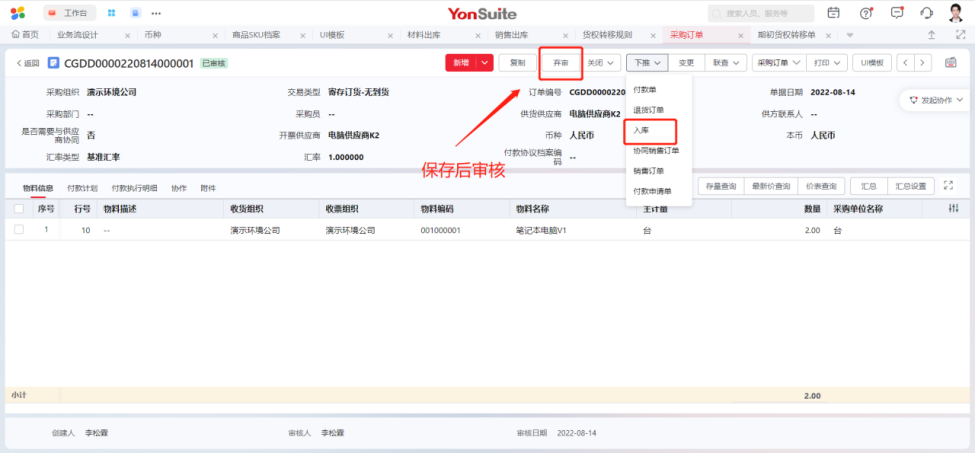Click the fullscreen expand icon above table
The width and height of the screenshot is (975, 453).
coord(948,186)
